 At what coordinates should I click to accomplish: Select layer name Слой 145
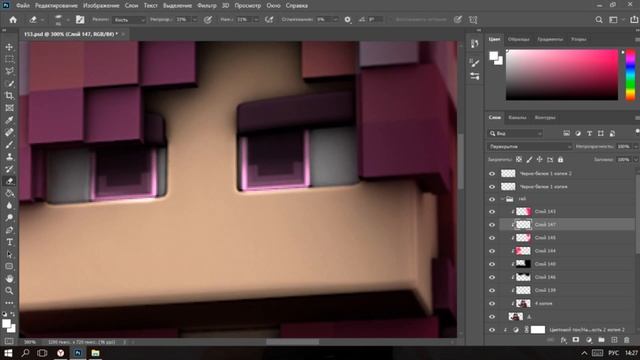[x=545, y=238]
